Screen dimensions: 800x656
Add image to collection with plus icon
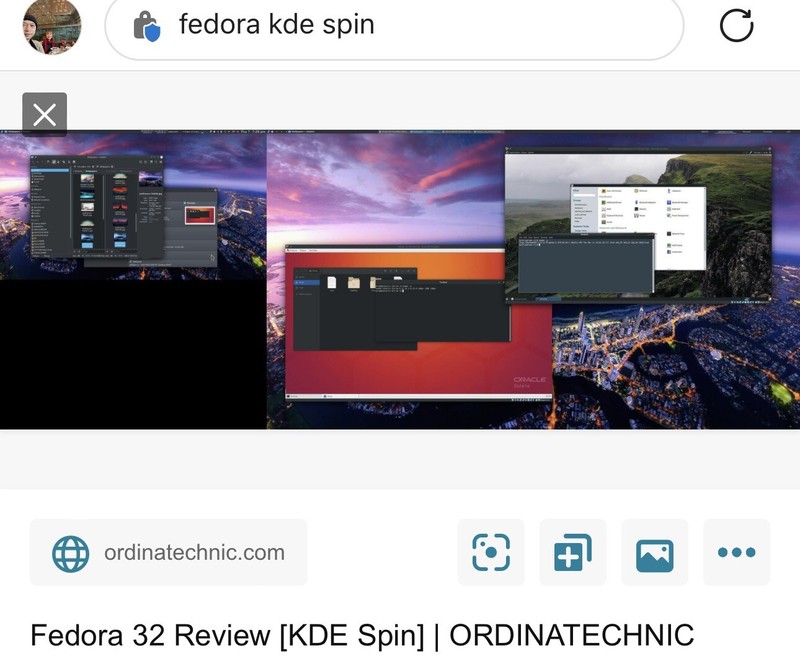573,552
